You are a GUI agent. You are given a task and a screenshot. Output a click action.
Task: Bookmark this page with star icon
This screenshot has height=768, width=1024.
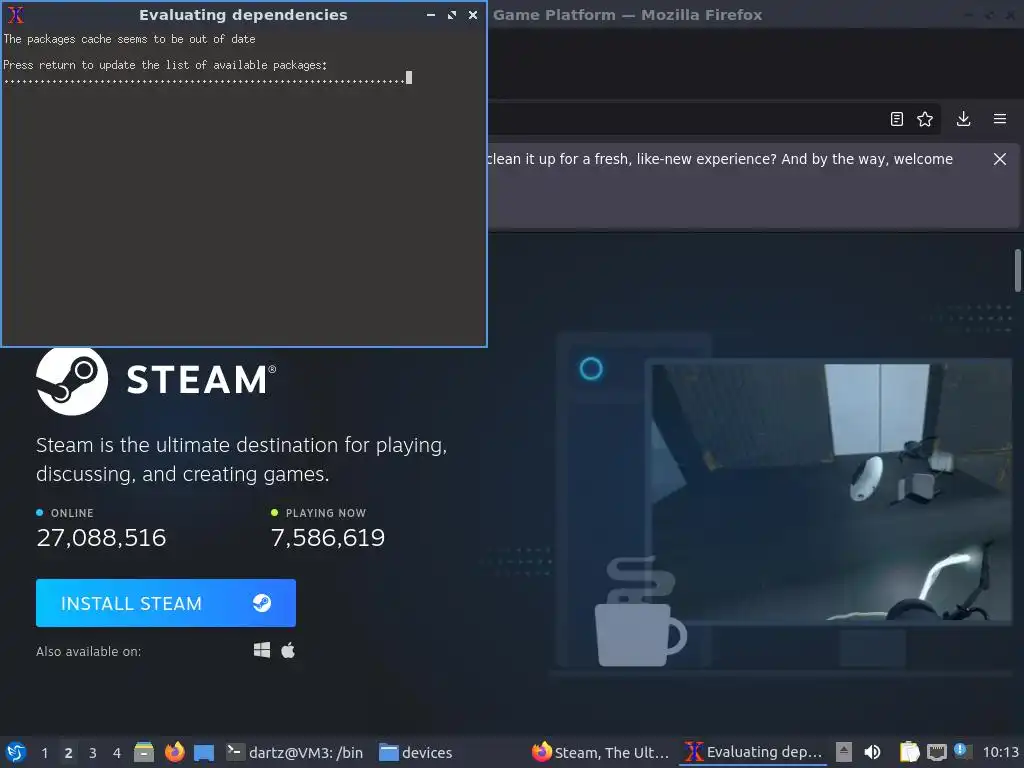925,119
